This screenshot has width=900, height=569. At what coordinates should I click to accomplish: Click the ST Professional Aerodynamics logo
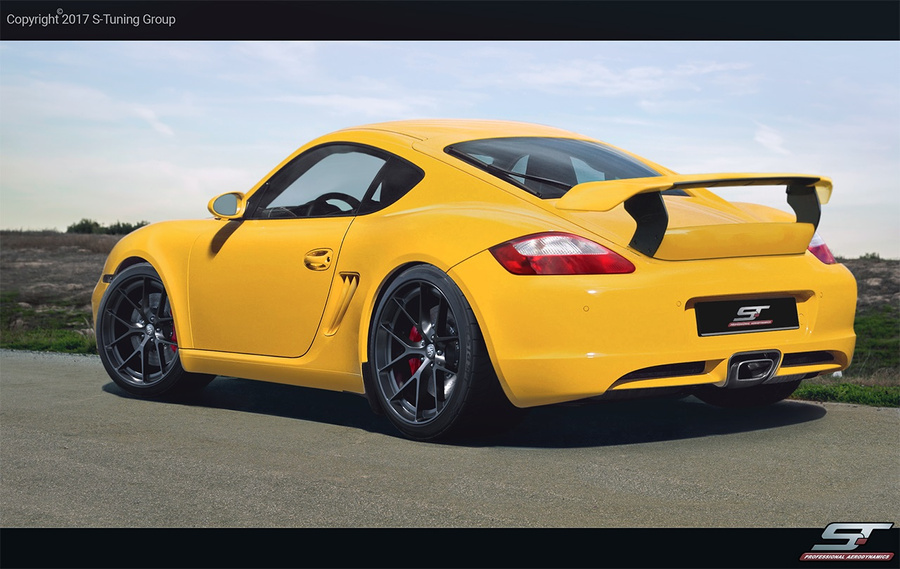(x=846, y=541)
